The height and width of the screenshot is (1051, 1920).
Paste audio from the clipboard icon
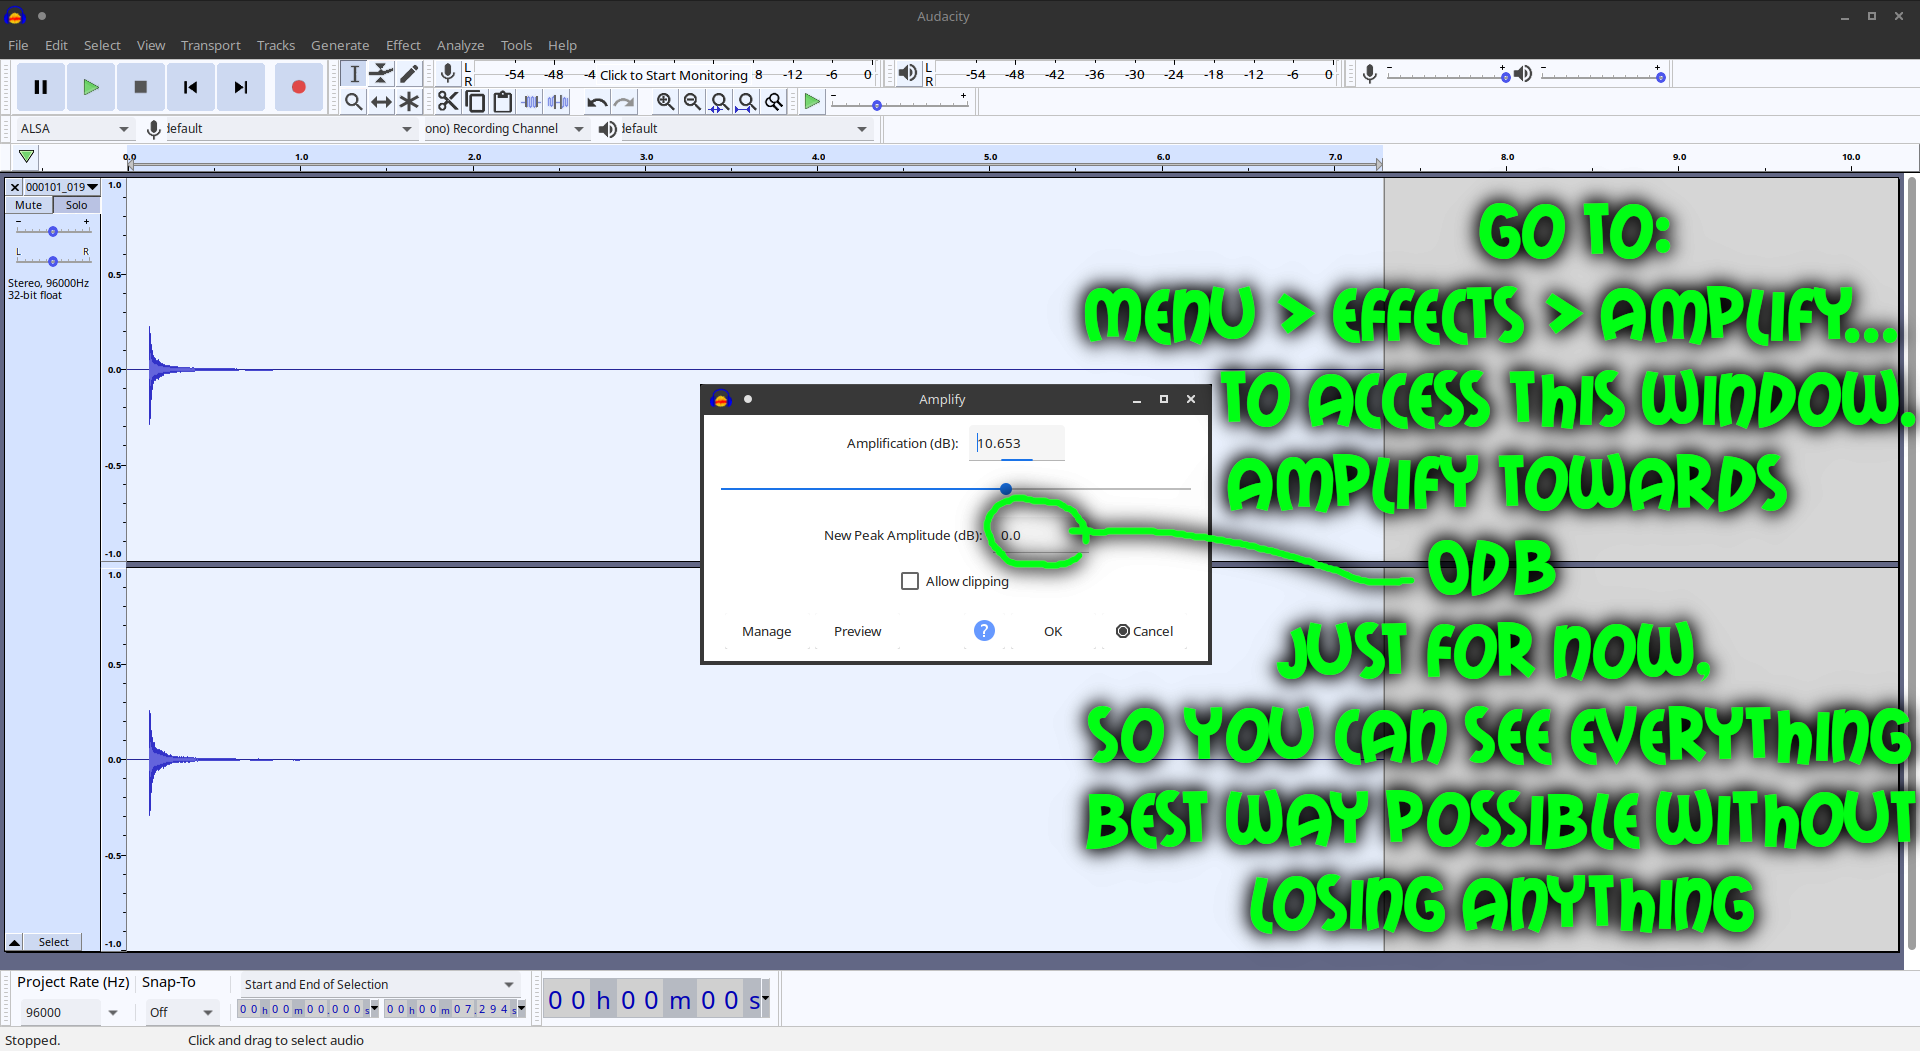503,101
